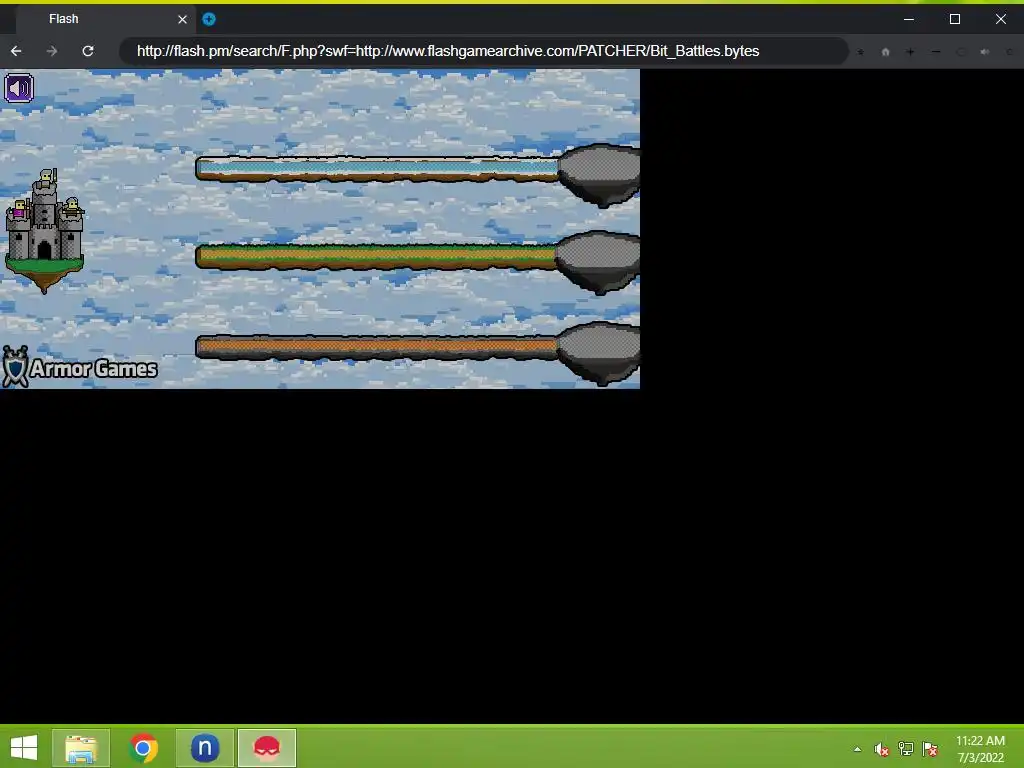
Task: Reload the Flash page
Action: pos(88,51)
